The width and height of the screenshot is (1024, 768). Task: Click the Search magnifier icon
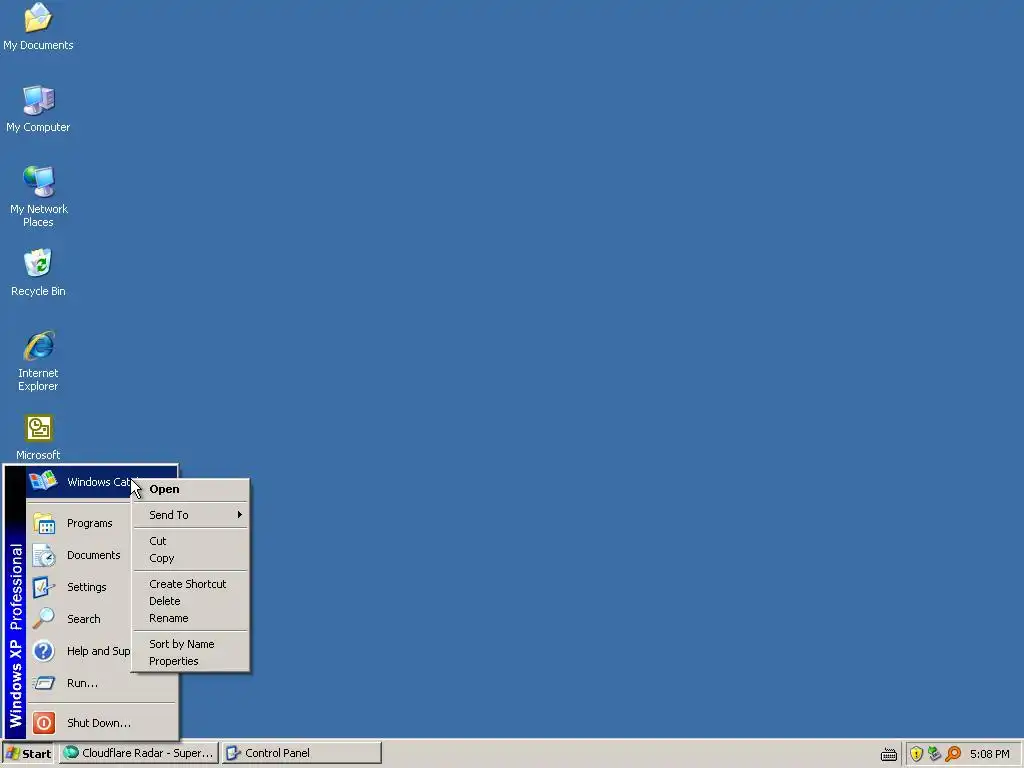pyautogui.click(x=44, y=618)
